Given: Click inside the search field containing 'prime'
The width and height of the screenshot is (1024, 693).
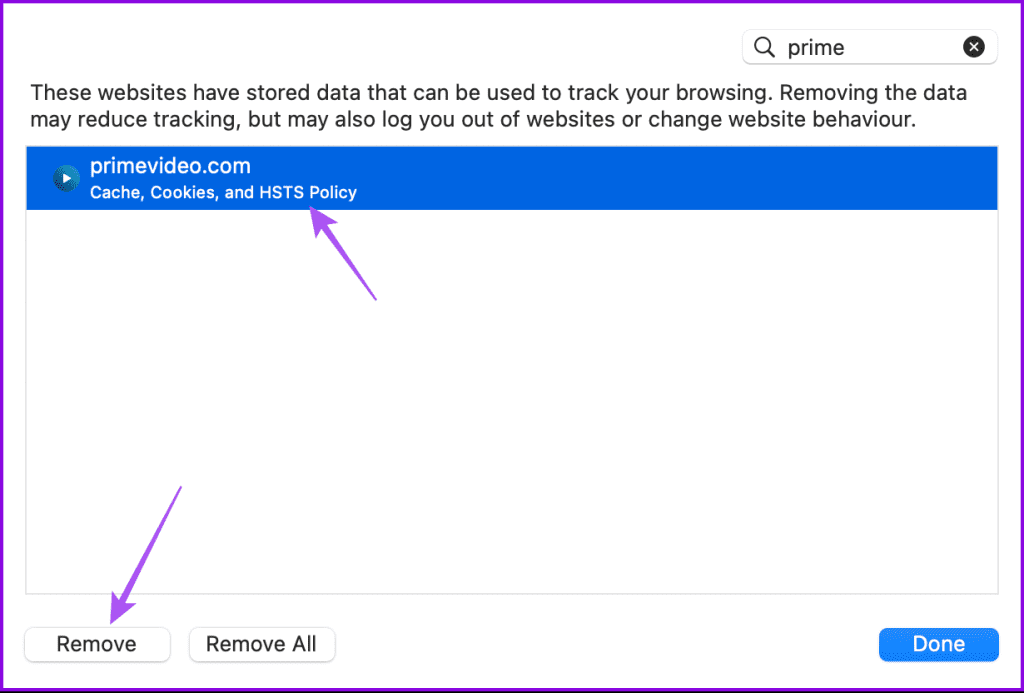Looking at the screenshot, I should coord(870,47).
